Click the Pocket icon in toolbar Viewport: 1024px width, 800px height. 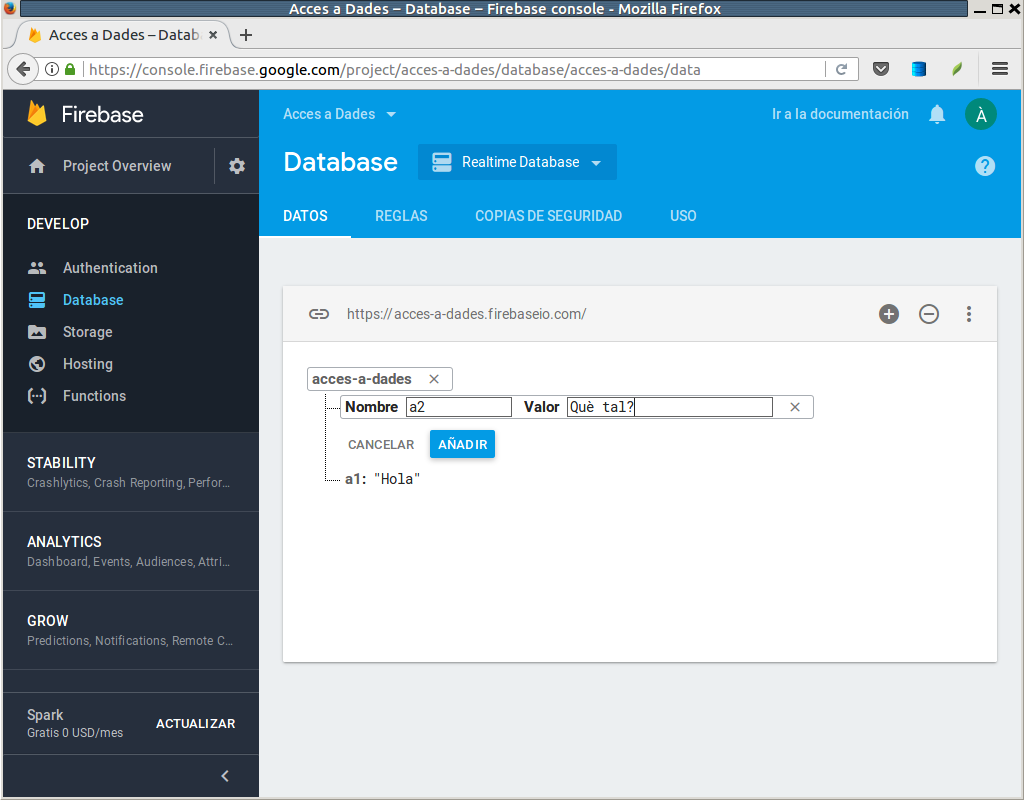[881, 69]
